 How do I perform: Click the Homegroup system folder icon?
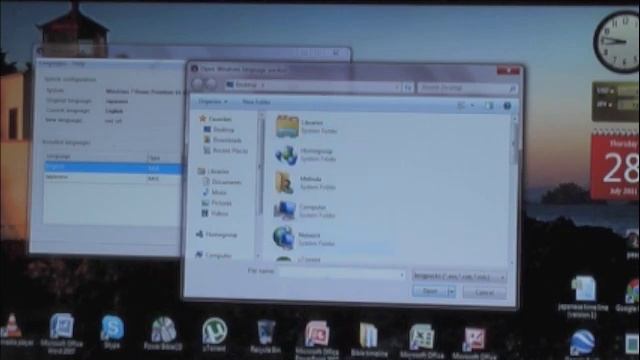286,155
